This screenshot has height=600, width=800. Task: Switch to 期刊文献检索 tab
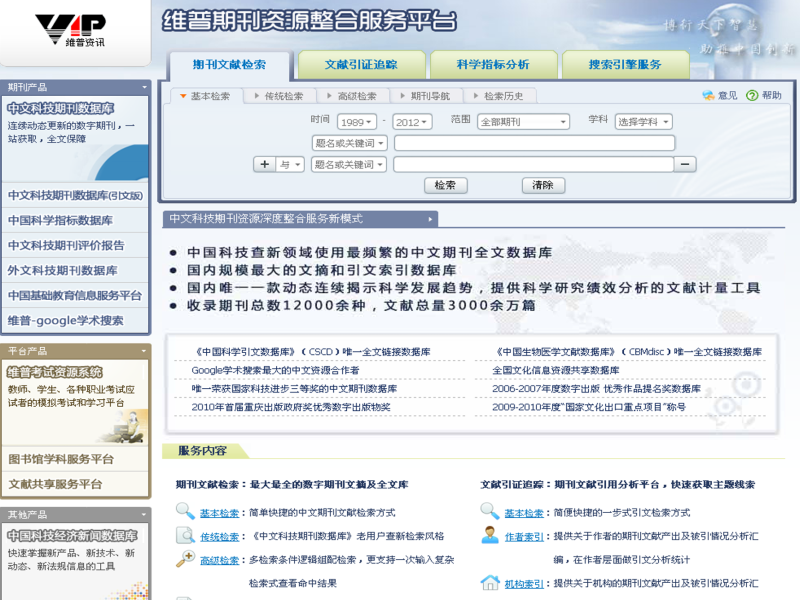click(x=230, y=65)
